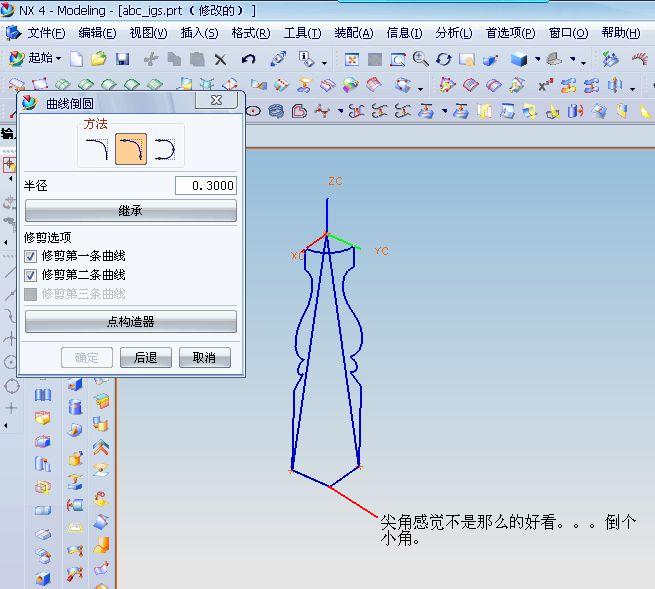Close the 曲线倒圆 dialog
The image size is (655, 589).
(216, 100)
